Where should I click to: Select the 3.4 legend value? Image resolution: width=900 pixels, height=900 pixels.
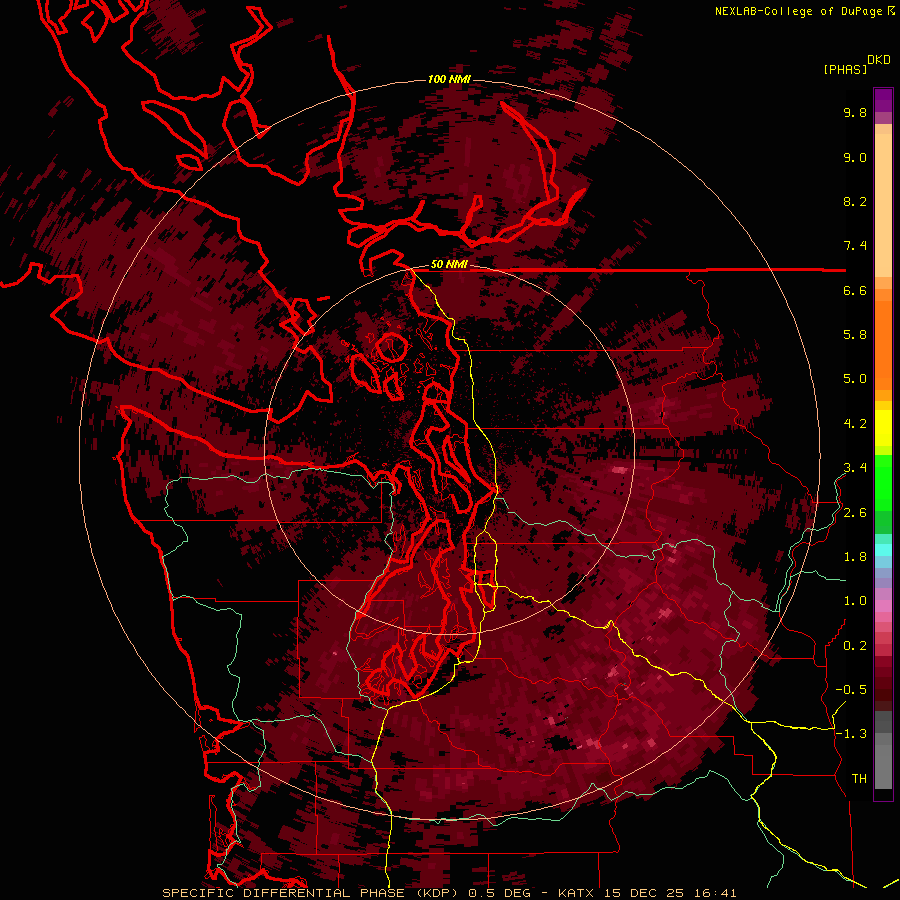pyautogui.click(x=855, y=468)
